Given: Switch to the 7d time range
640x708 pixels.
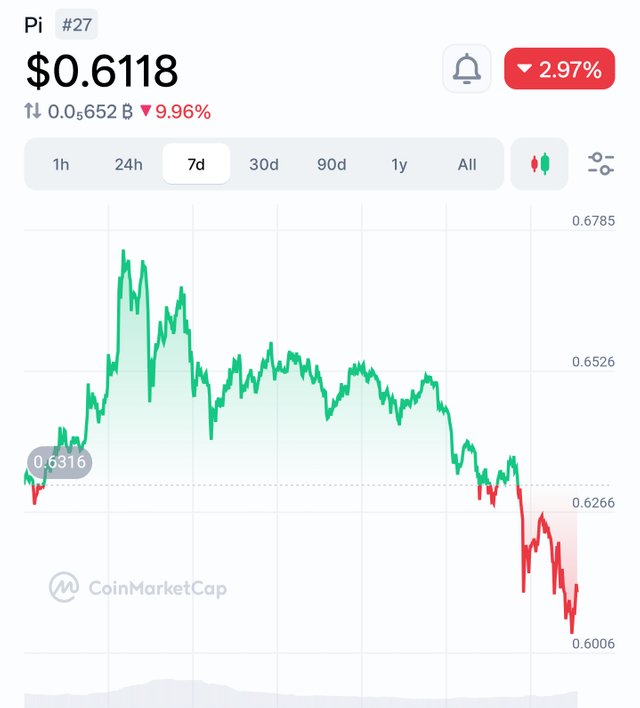Looking at the screenshot, I should [x=196, y=164].
